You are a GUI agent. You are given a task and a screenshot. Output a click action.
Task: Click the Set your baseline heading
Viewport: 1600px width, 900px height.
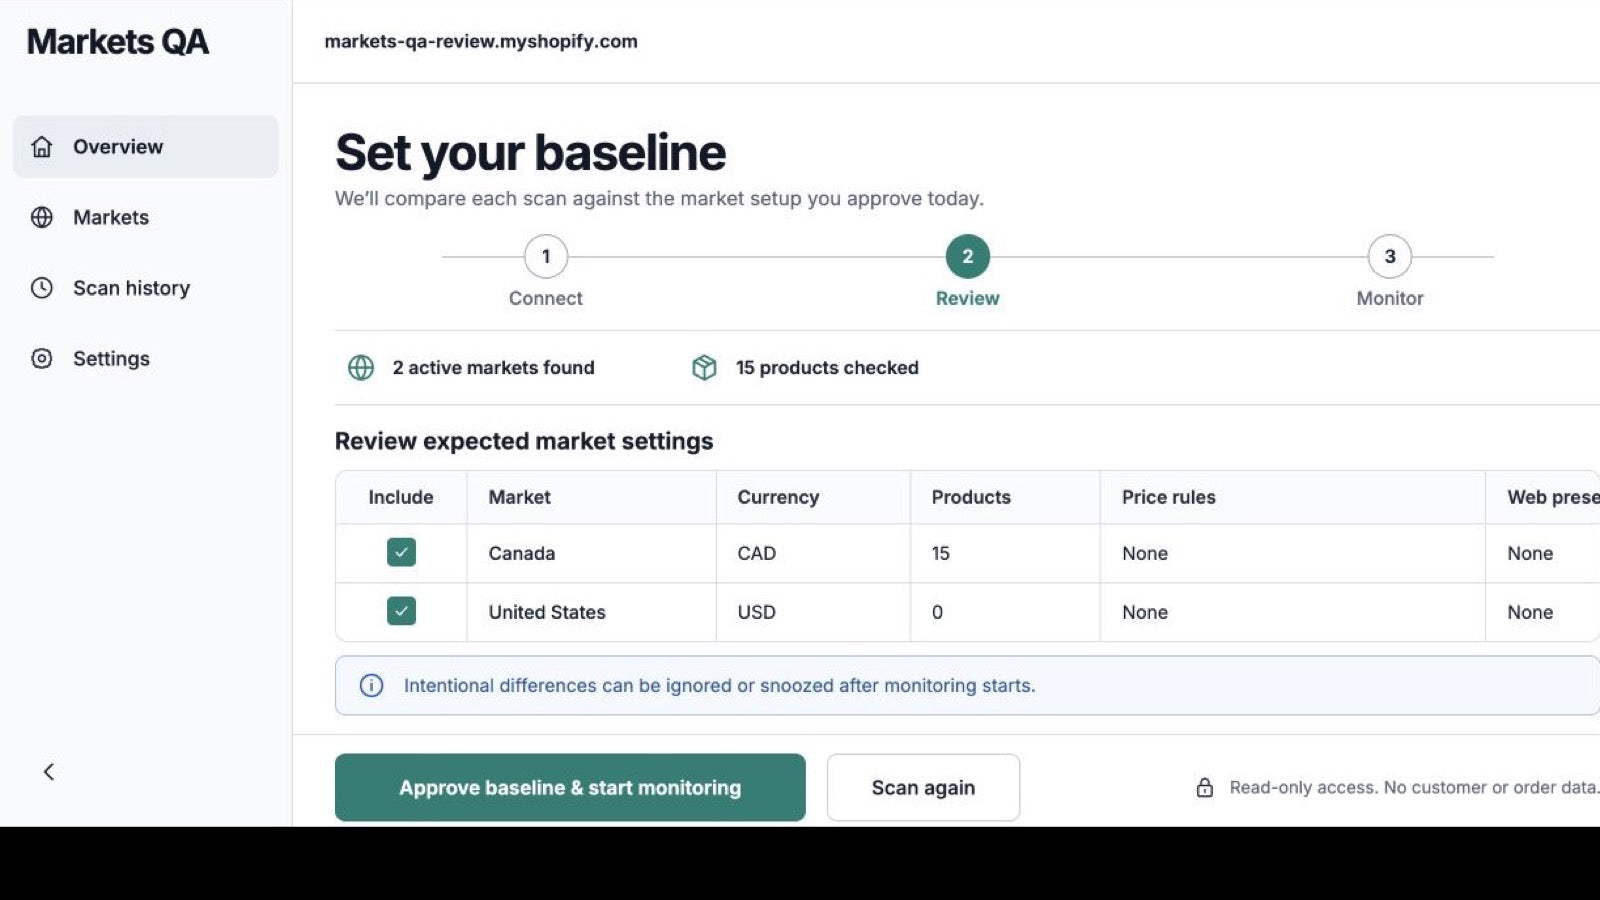pyautogui.click(x=531, y=153)
